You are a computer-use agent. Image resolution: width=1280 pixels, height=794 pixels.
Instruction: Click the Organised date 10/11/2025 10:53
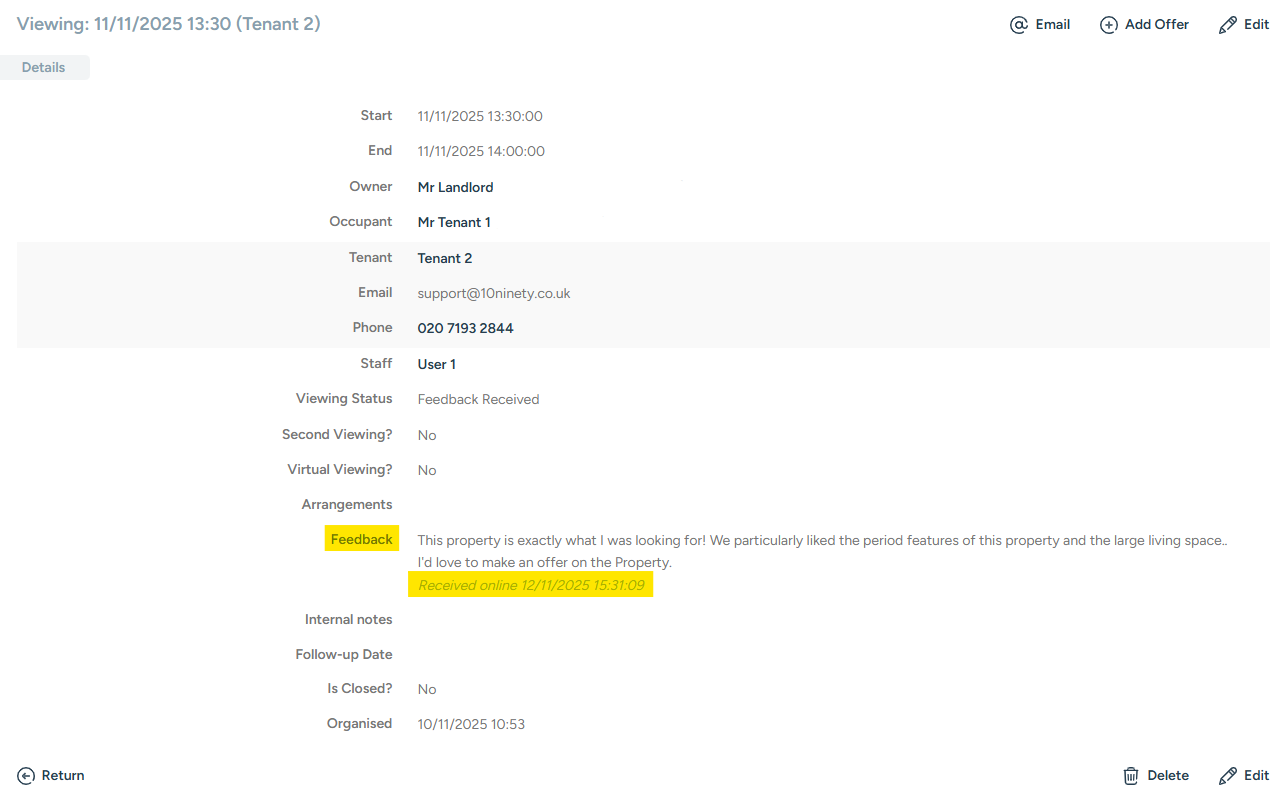click(471, 723)
